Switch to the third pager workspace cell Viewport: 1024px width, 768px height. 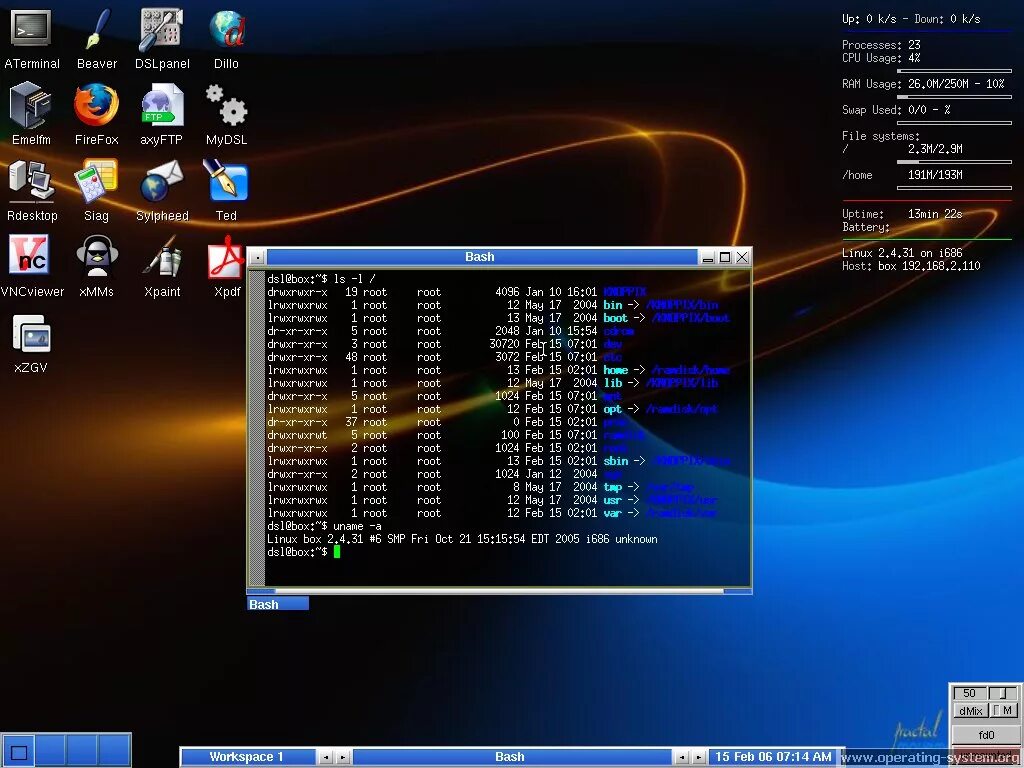(x=82, y=752)
